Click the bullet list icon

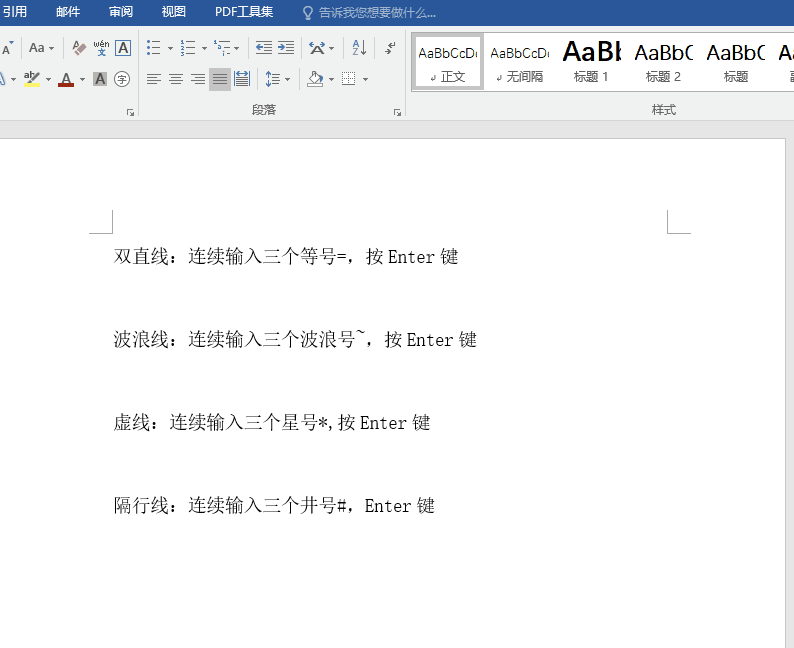(x=153, y=48)
